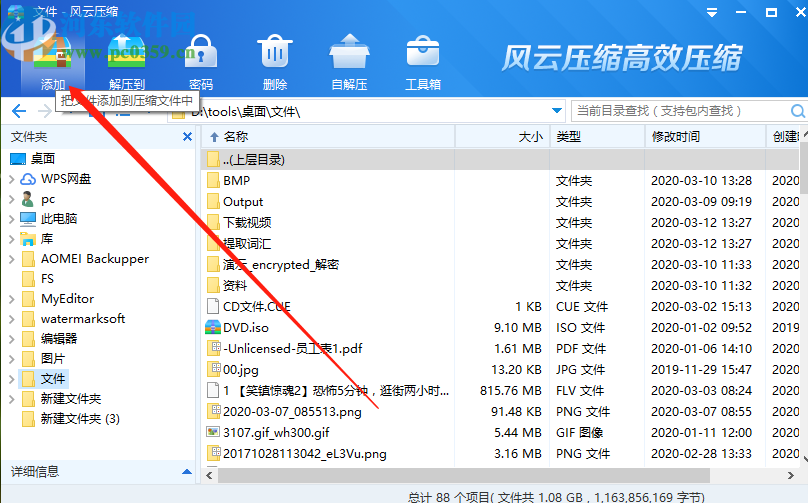Select 桌面 in the folder tree
This screenshot has height=503, width=808.
point(43,159)
